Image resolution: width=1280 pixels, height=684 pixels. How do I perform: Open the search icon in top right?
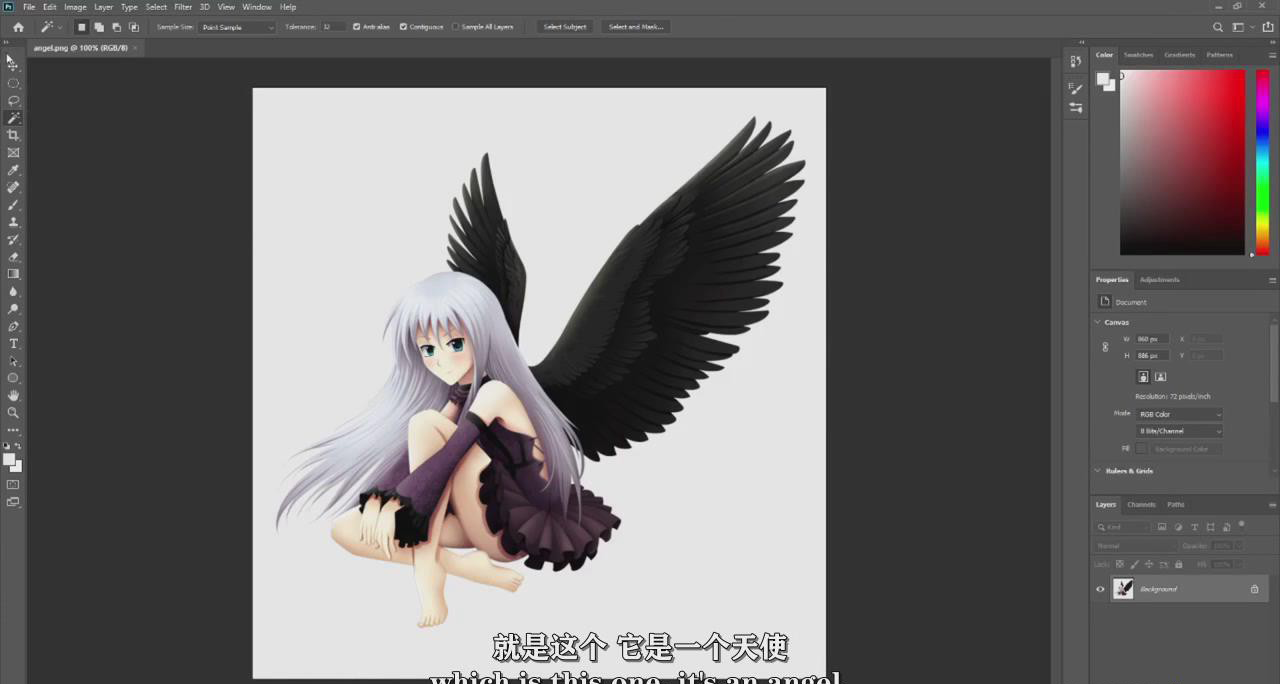[x=1217, y=27]
